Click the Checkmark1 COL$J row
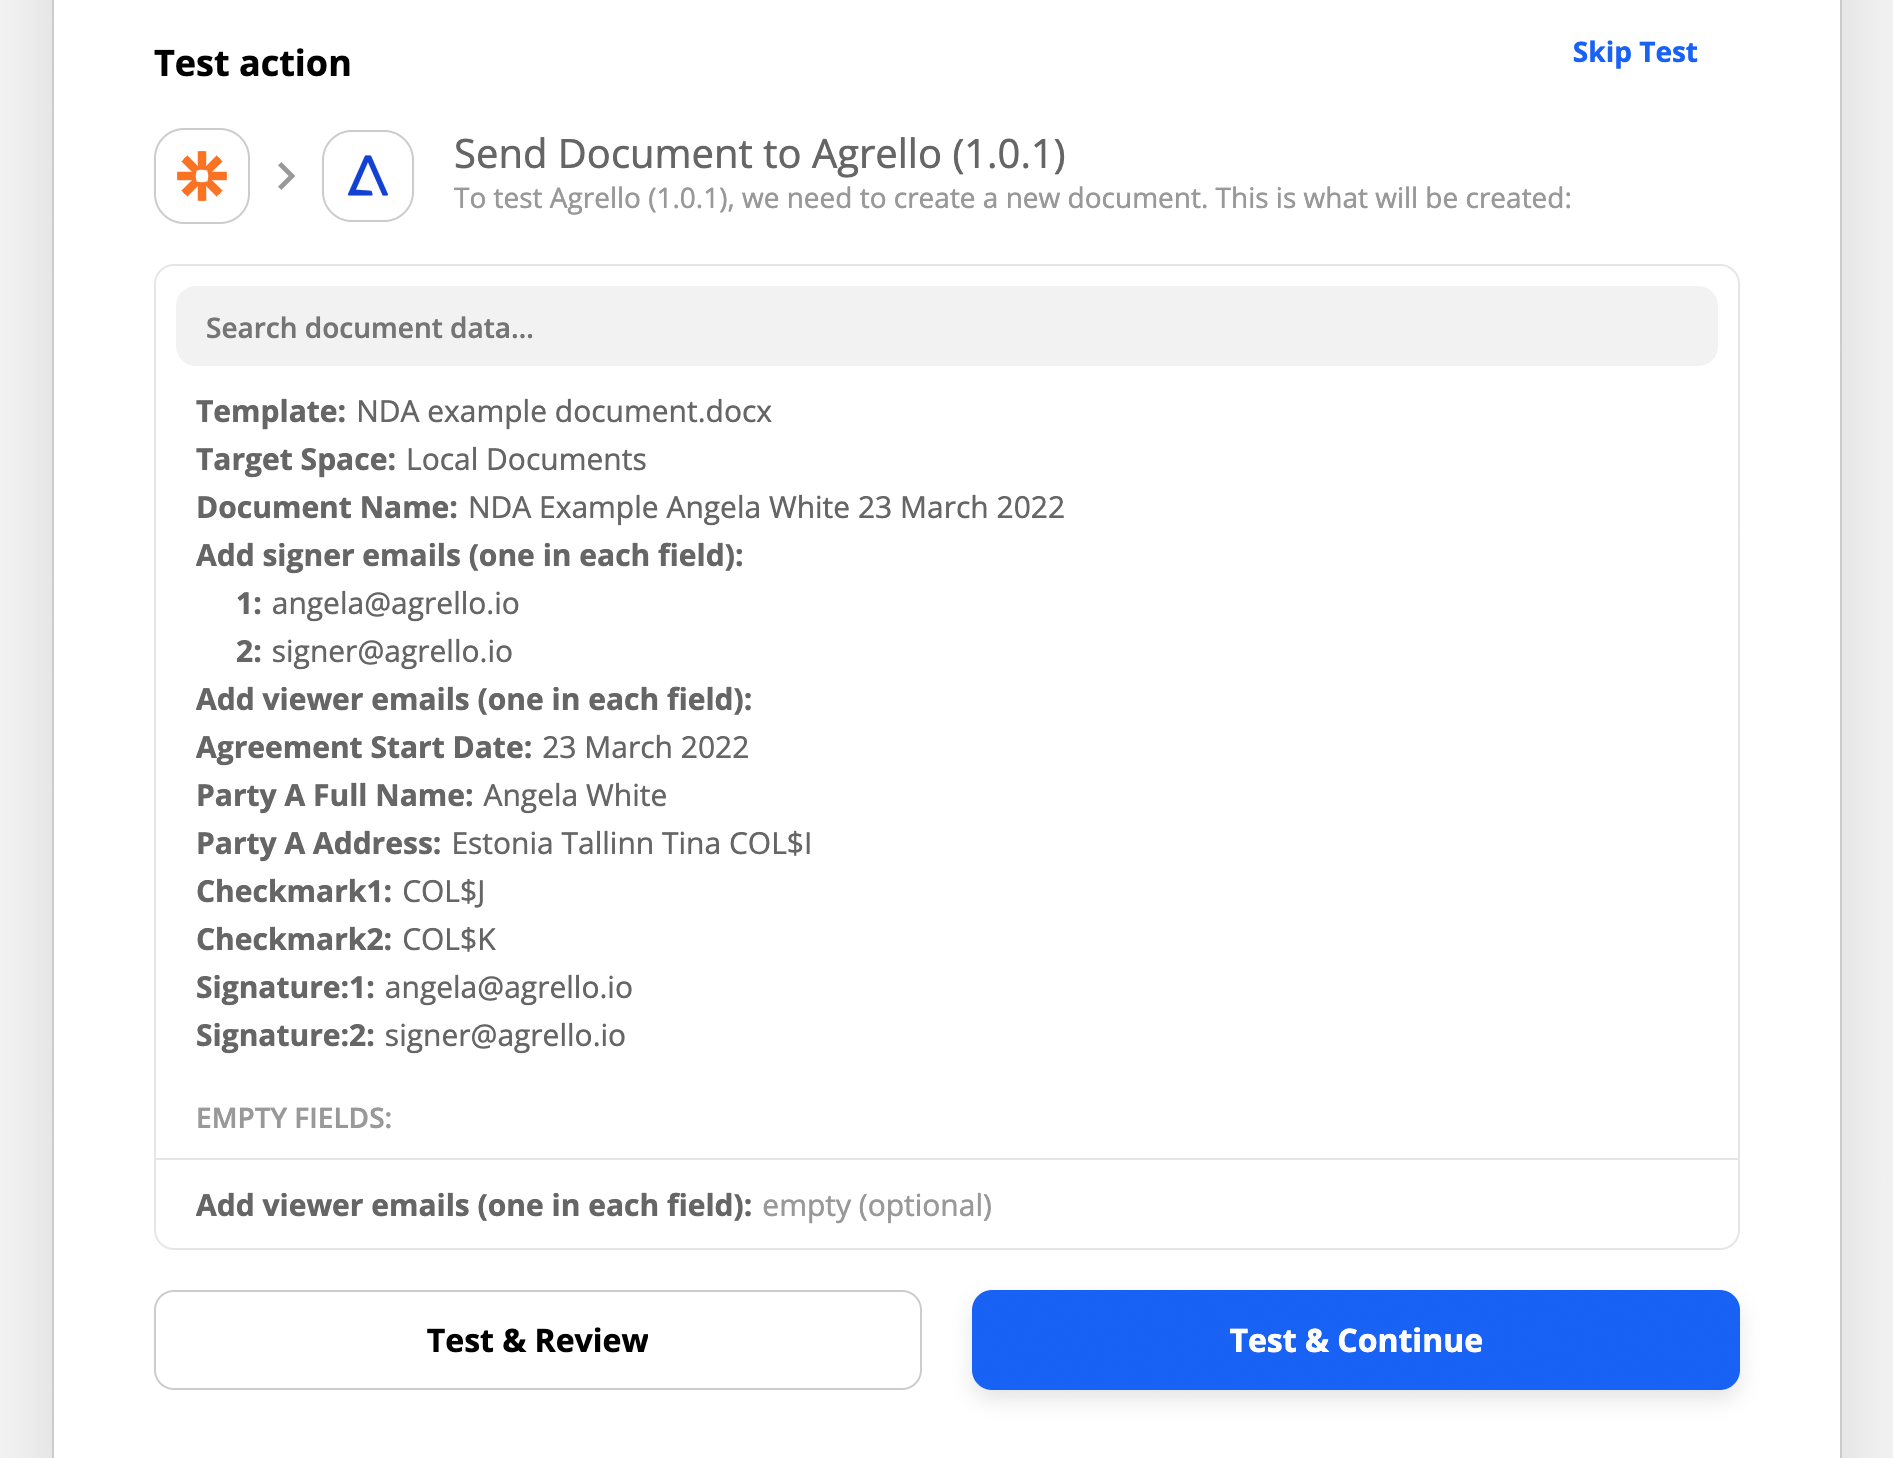 pyautogui.click(x=340, y=892)
